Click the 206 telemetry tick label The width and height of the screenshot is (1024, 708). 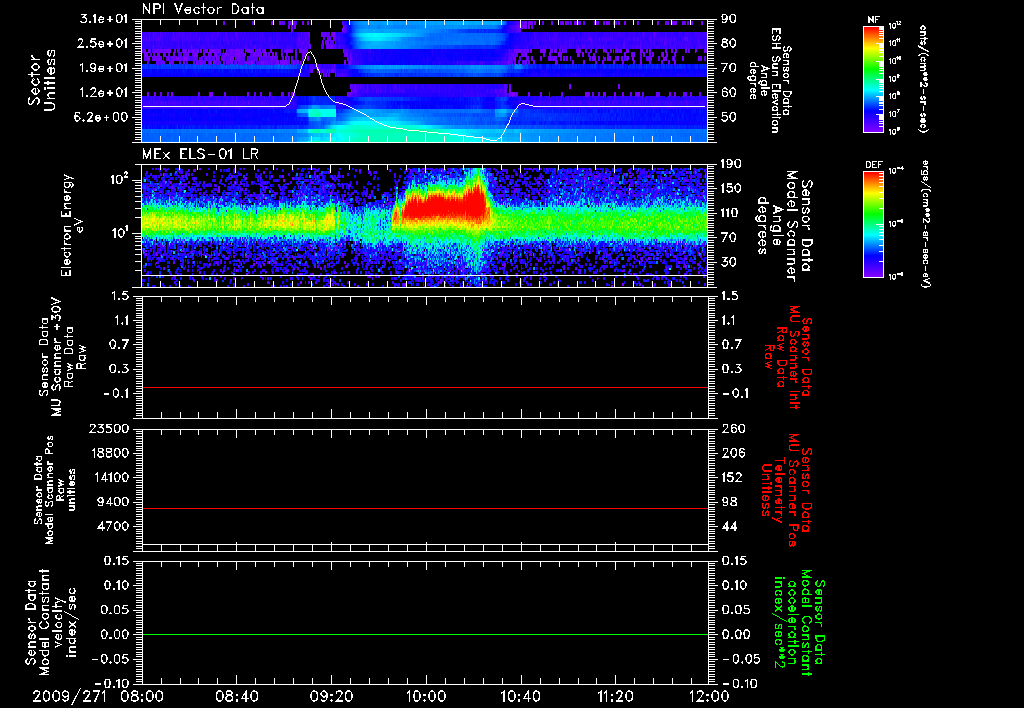732,453
